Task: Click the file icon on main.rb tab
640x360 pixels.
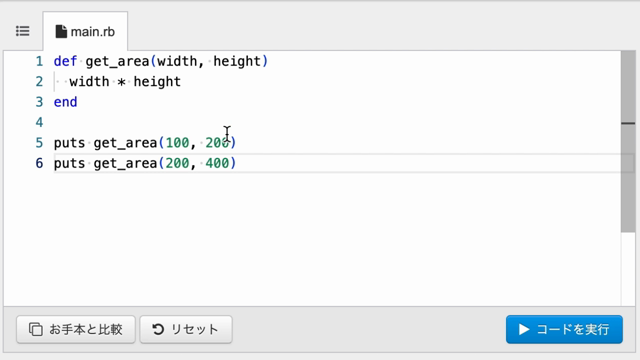Action: tap(61, 31)
